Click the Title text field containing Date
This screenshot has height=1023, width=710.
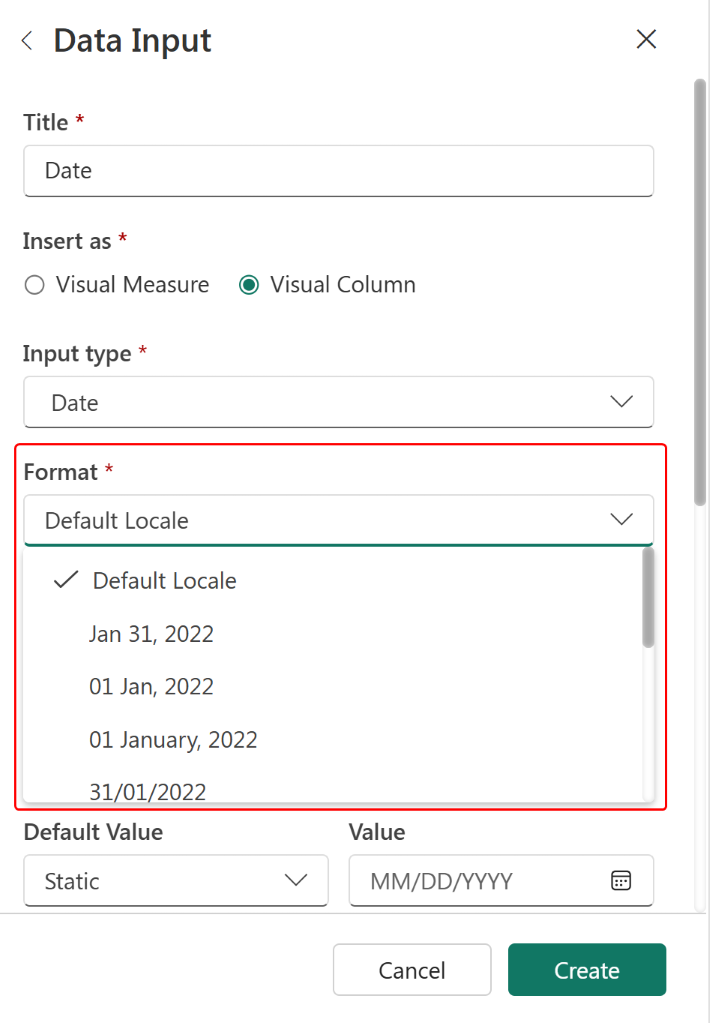tap(339, 171)
